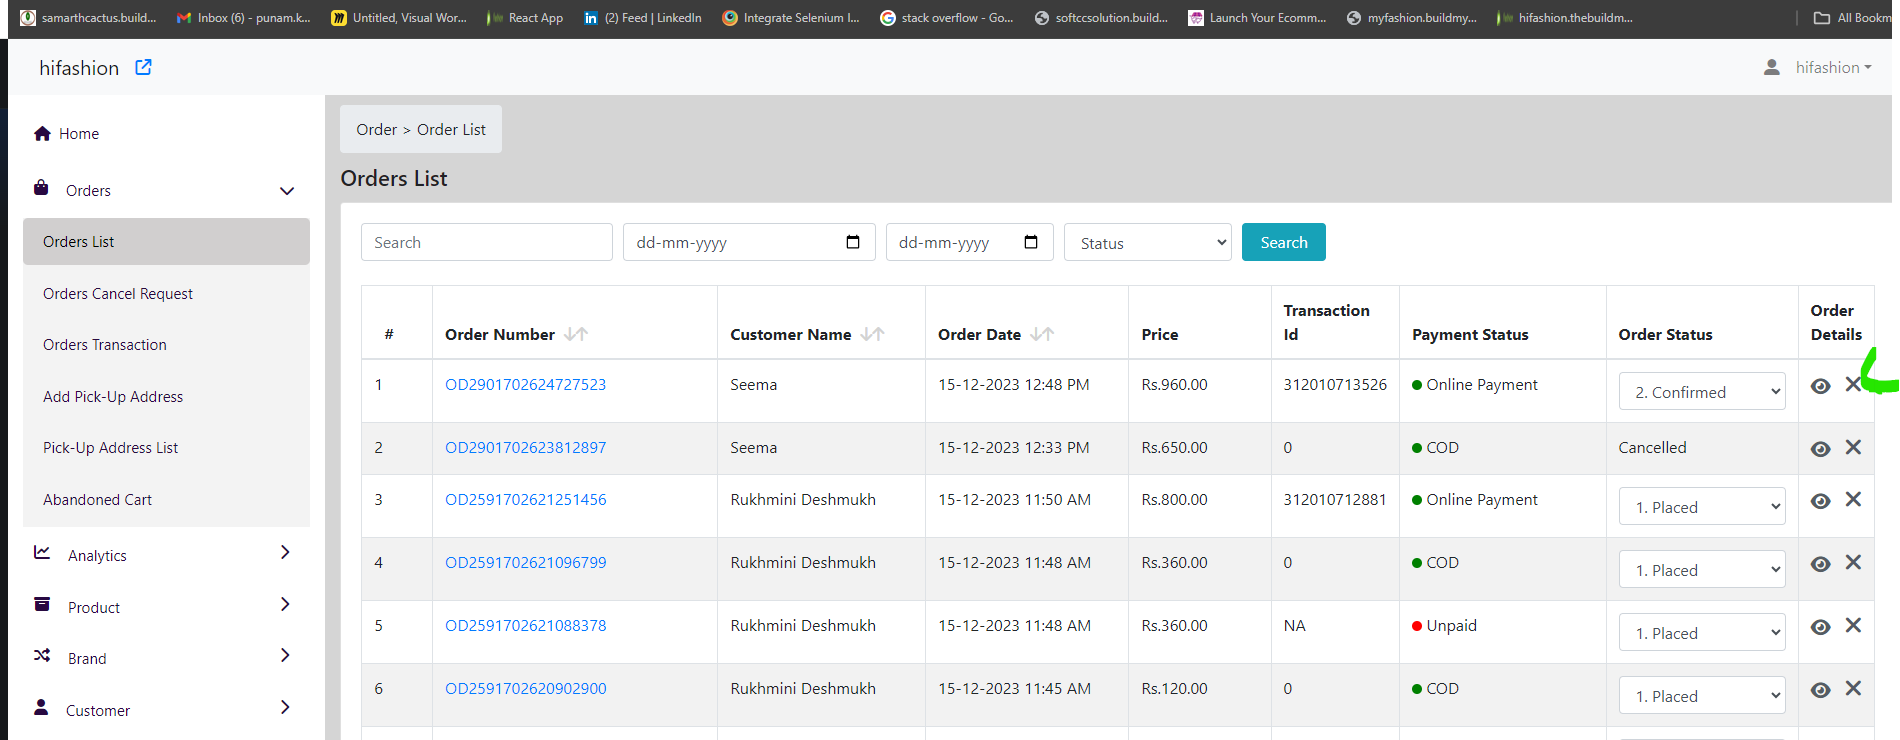The width and height of the screenshot is (1900, 740).
Task: Open status dropdown for order OD2591702621096799
Action: point(1702,569)
